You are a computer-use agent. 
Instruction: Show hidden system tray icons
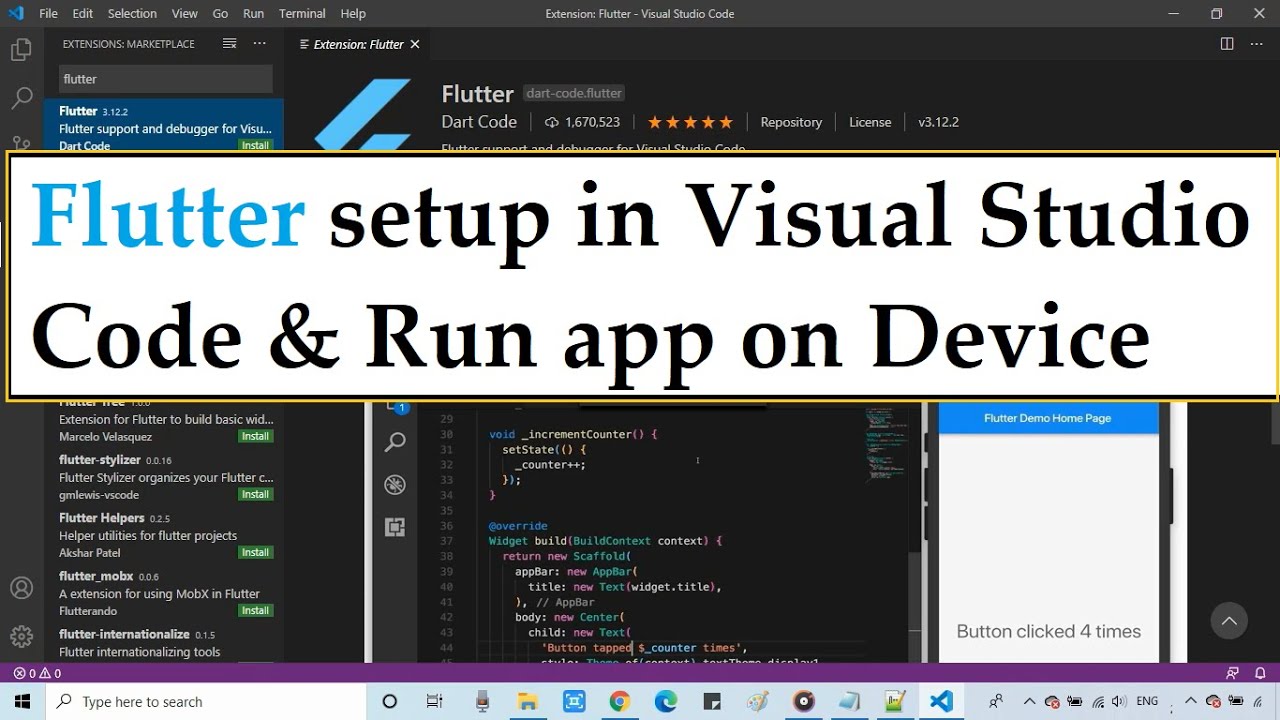click(x=1029, y=701)
